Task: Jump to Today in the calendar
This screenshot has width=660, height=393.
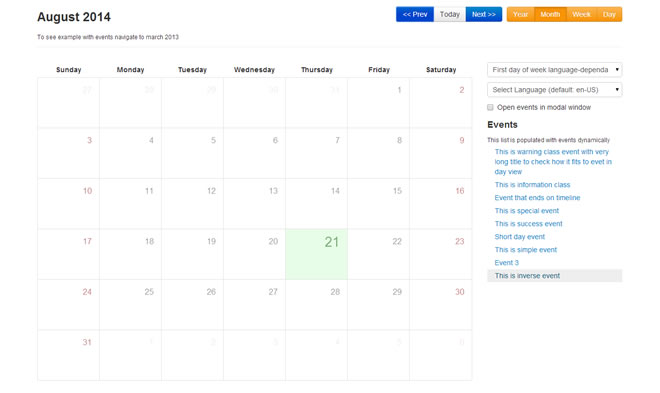Action: point(450,14)
